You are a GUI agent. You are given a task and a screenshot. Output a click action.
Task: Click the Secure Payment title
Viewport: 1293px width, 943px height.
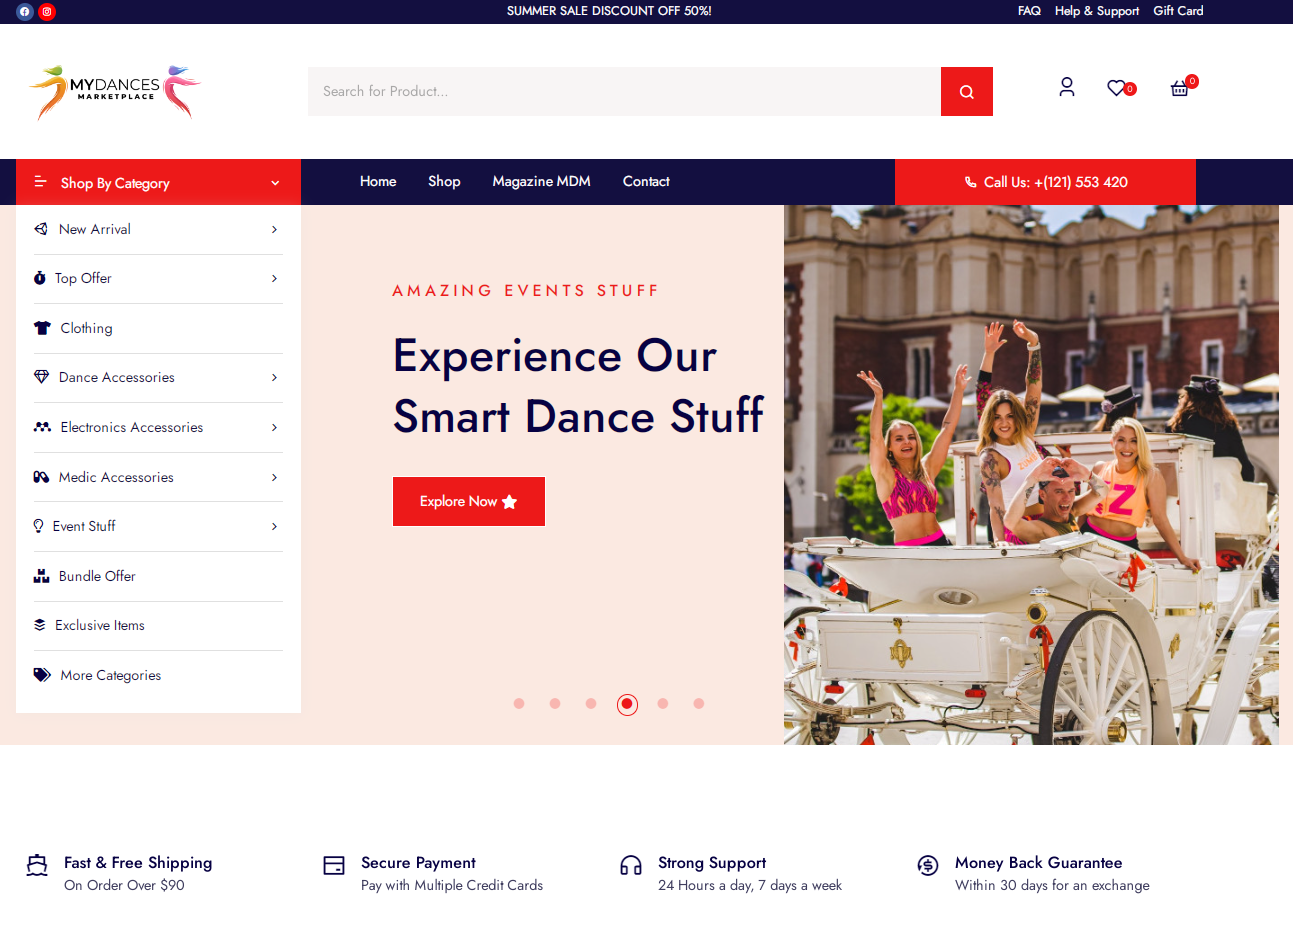pos(418,863)
